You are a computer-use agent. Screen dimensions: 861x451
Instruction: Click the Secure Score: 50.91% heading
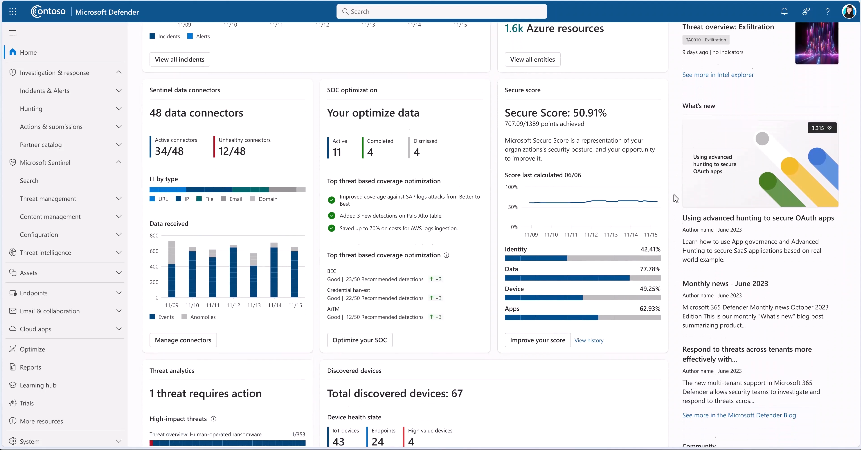556,113
